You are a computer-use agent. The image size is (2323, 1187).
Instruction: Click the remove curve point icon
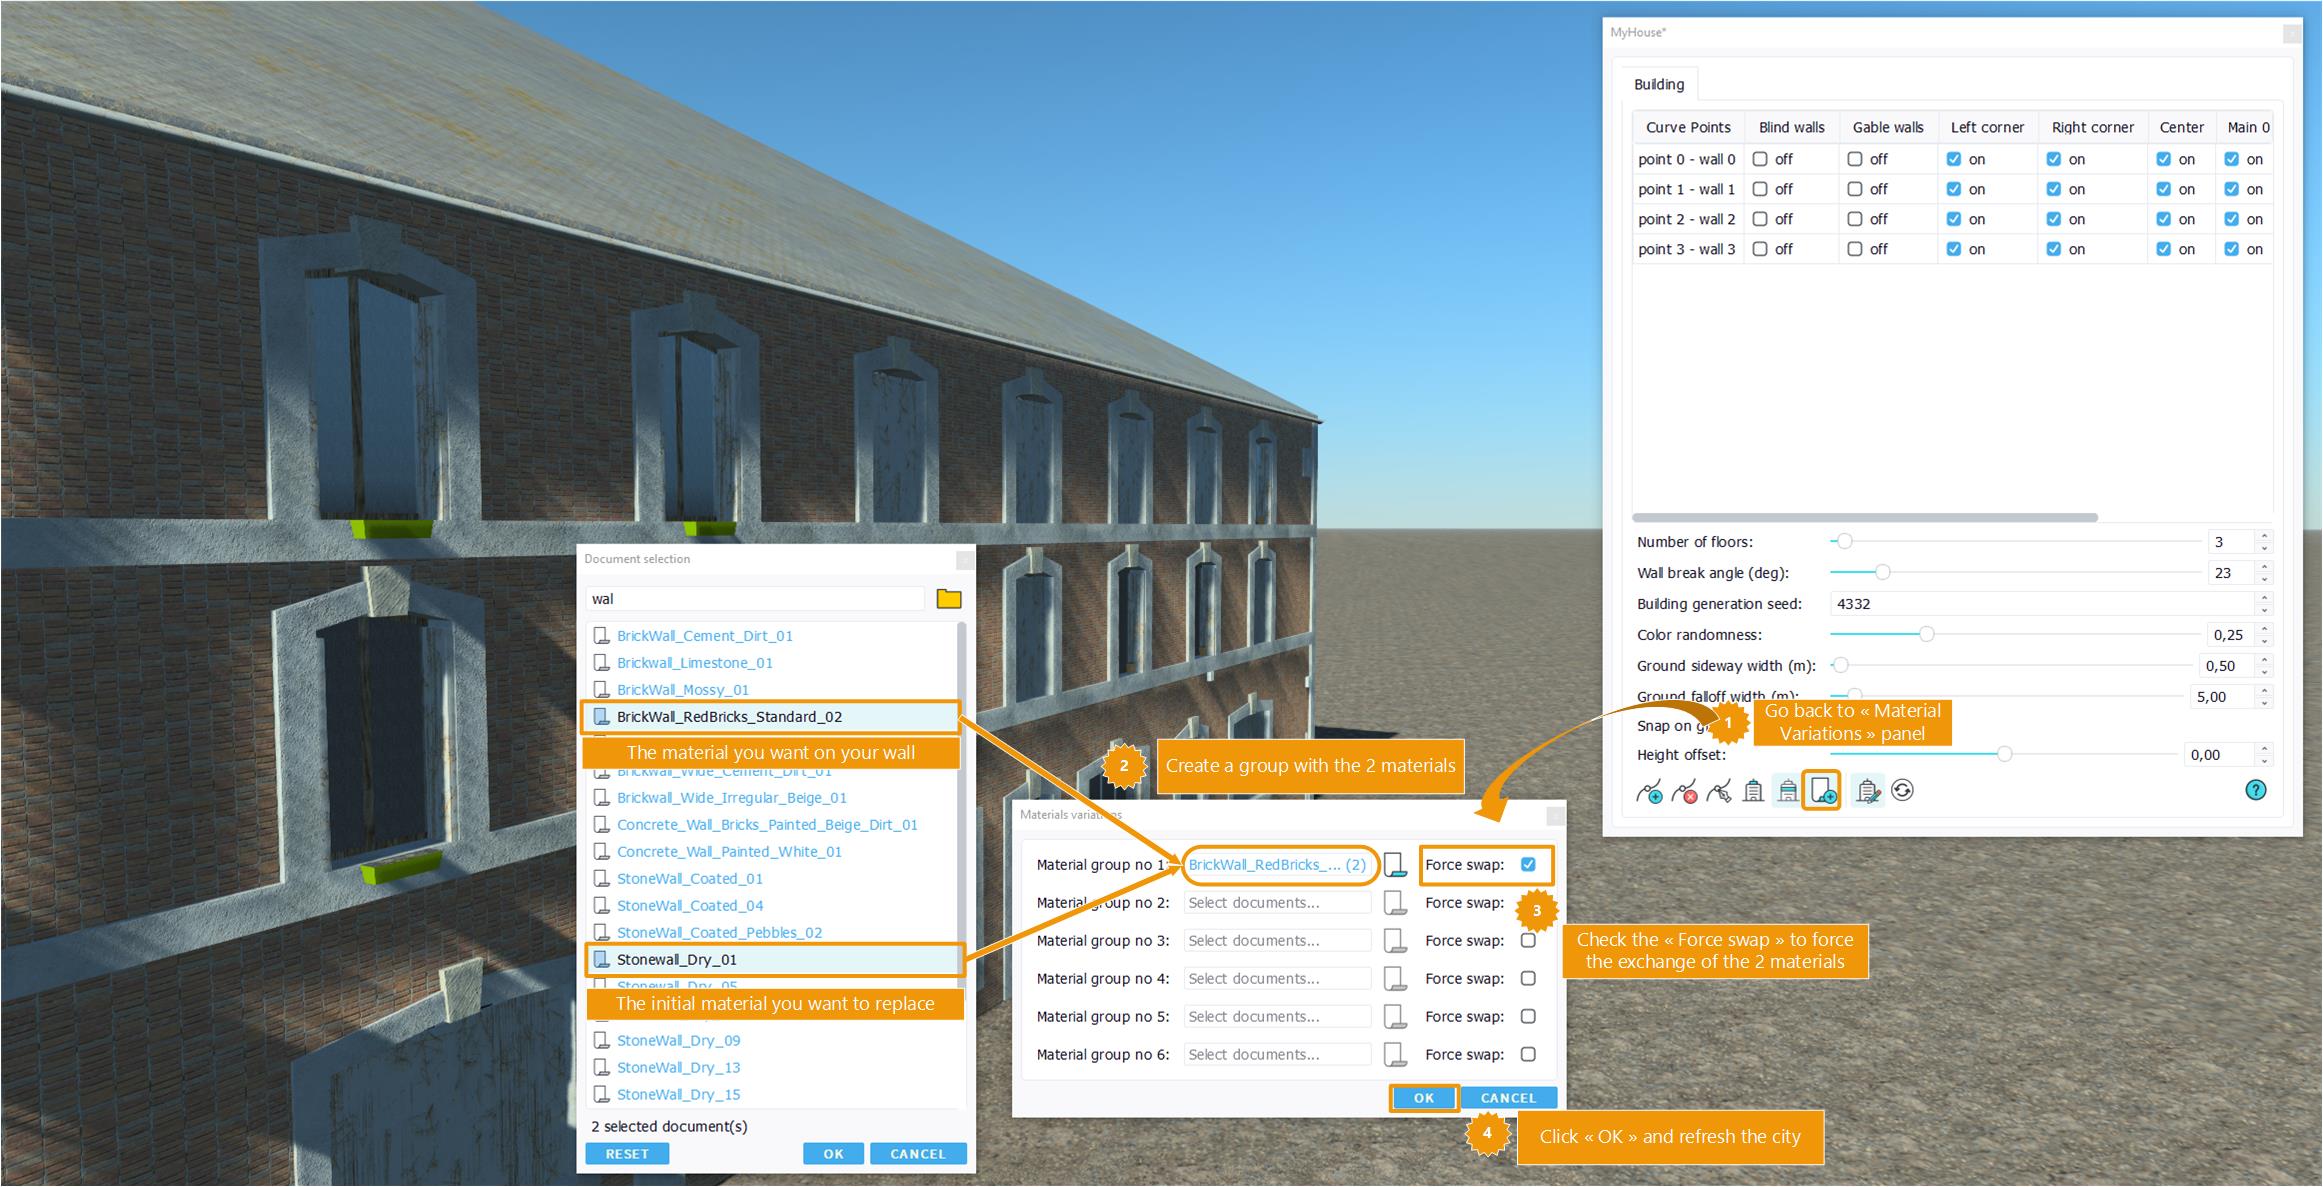coord(1685,792)
